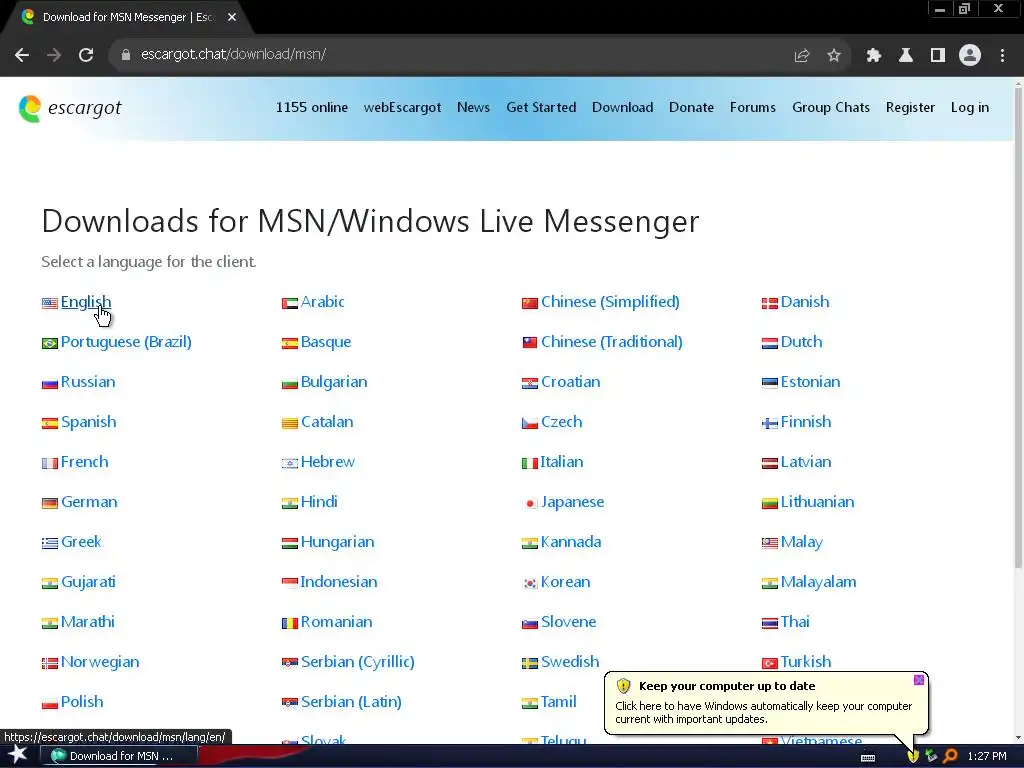Click the Keep your computer up to date balloon

pos(766,703)
